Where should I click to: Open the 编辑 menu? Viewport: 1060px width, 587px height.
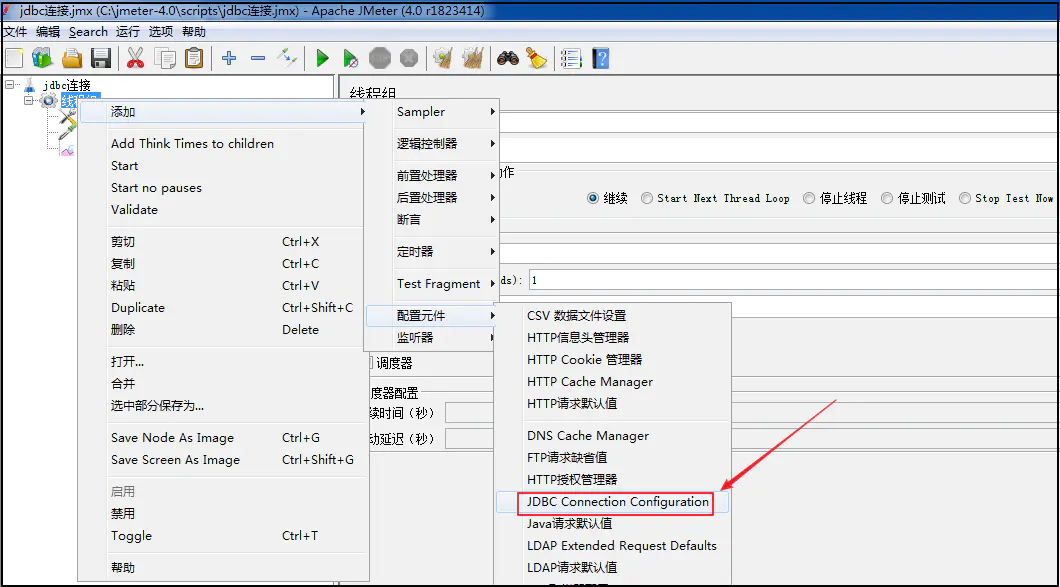(48, 32)
